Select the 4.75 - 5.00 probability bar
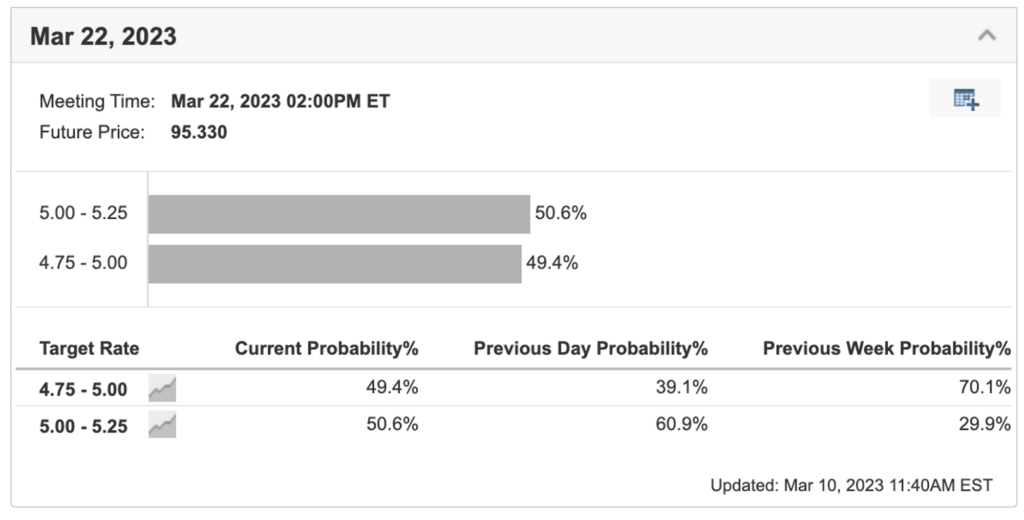Viewport: 1024px width, 520px height. pos(335,264)
